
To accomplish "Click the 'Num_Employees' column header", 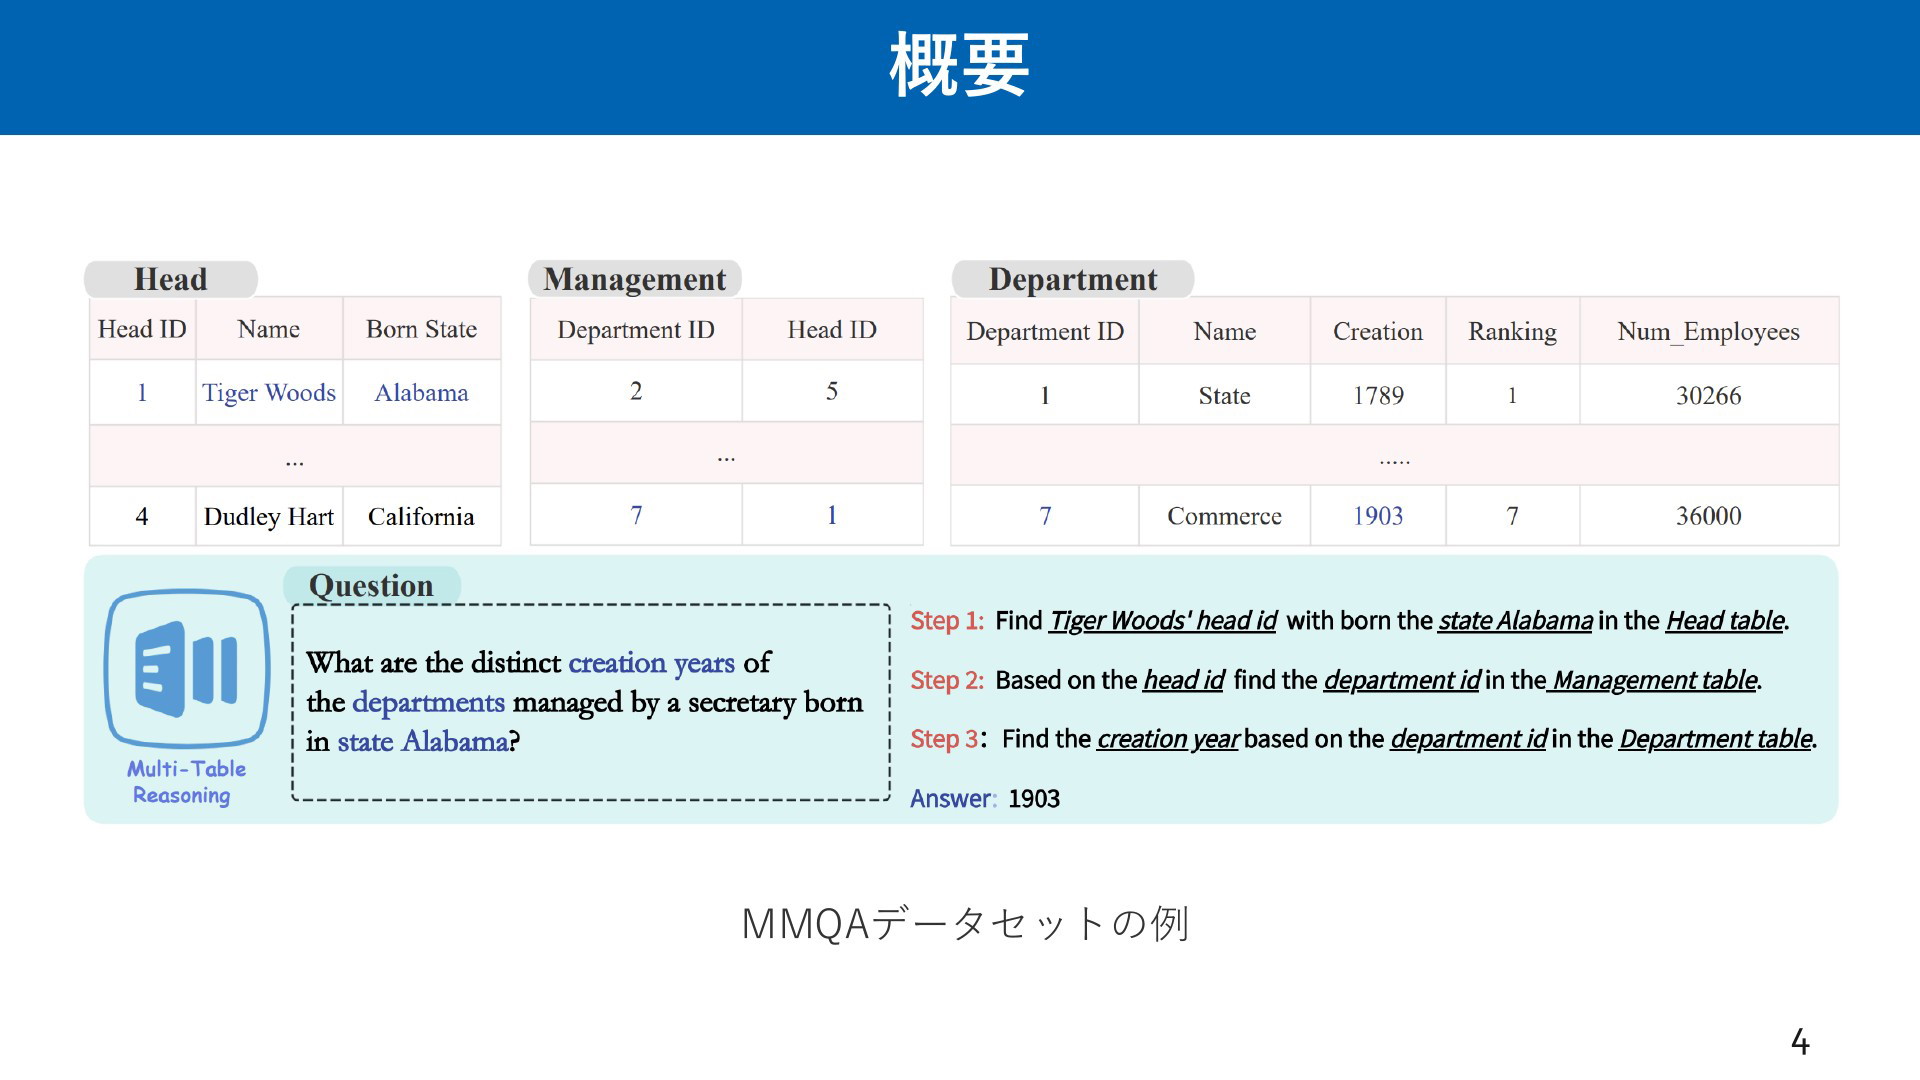I will click(x=1709, y=331).
